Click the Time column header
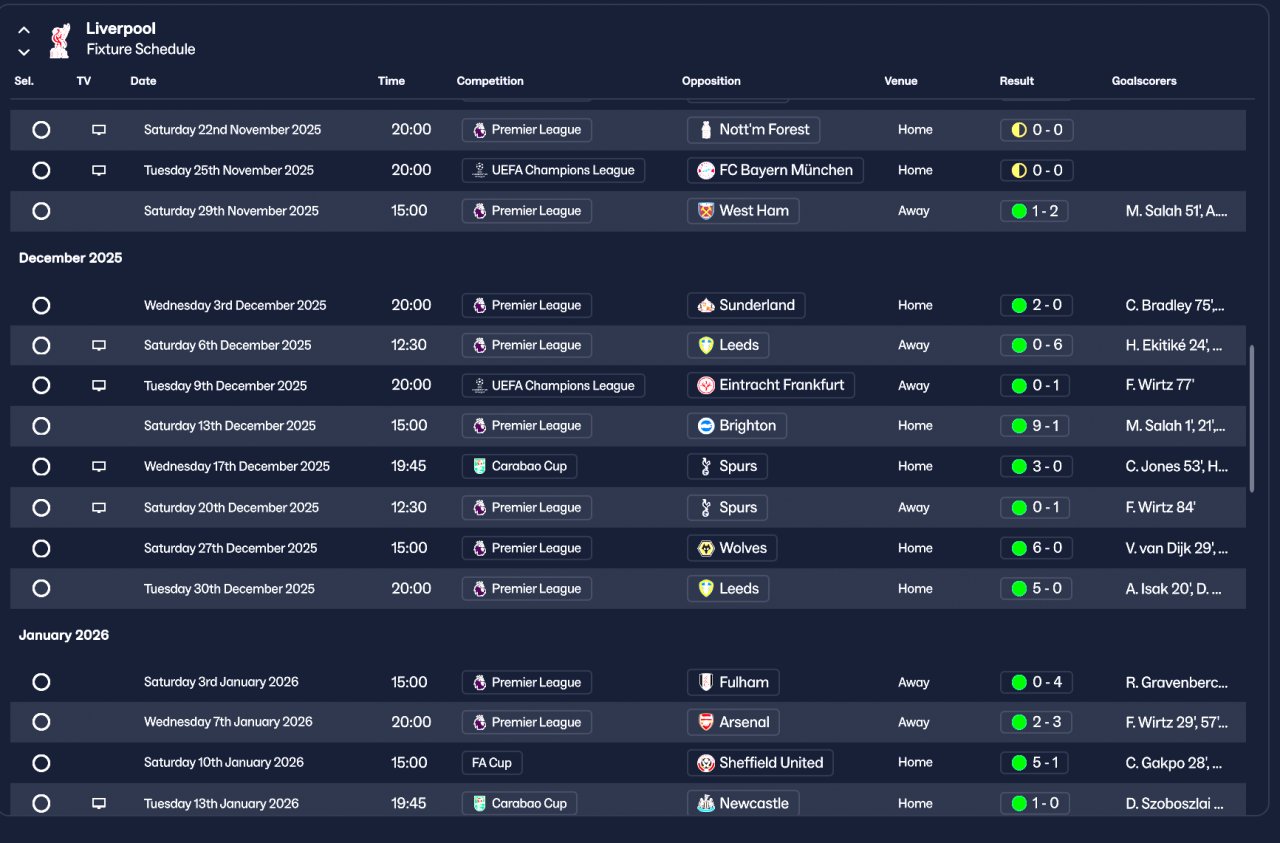 pyautogui.click(x=391, y=81)
